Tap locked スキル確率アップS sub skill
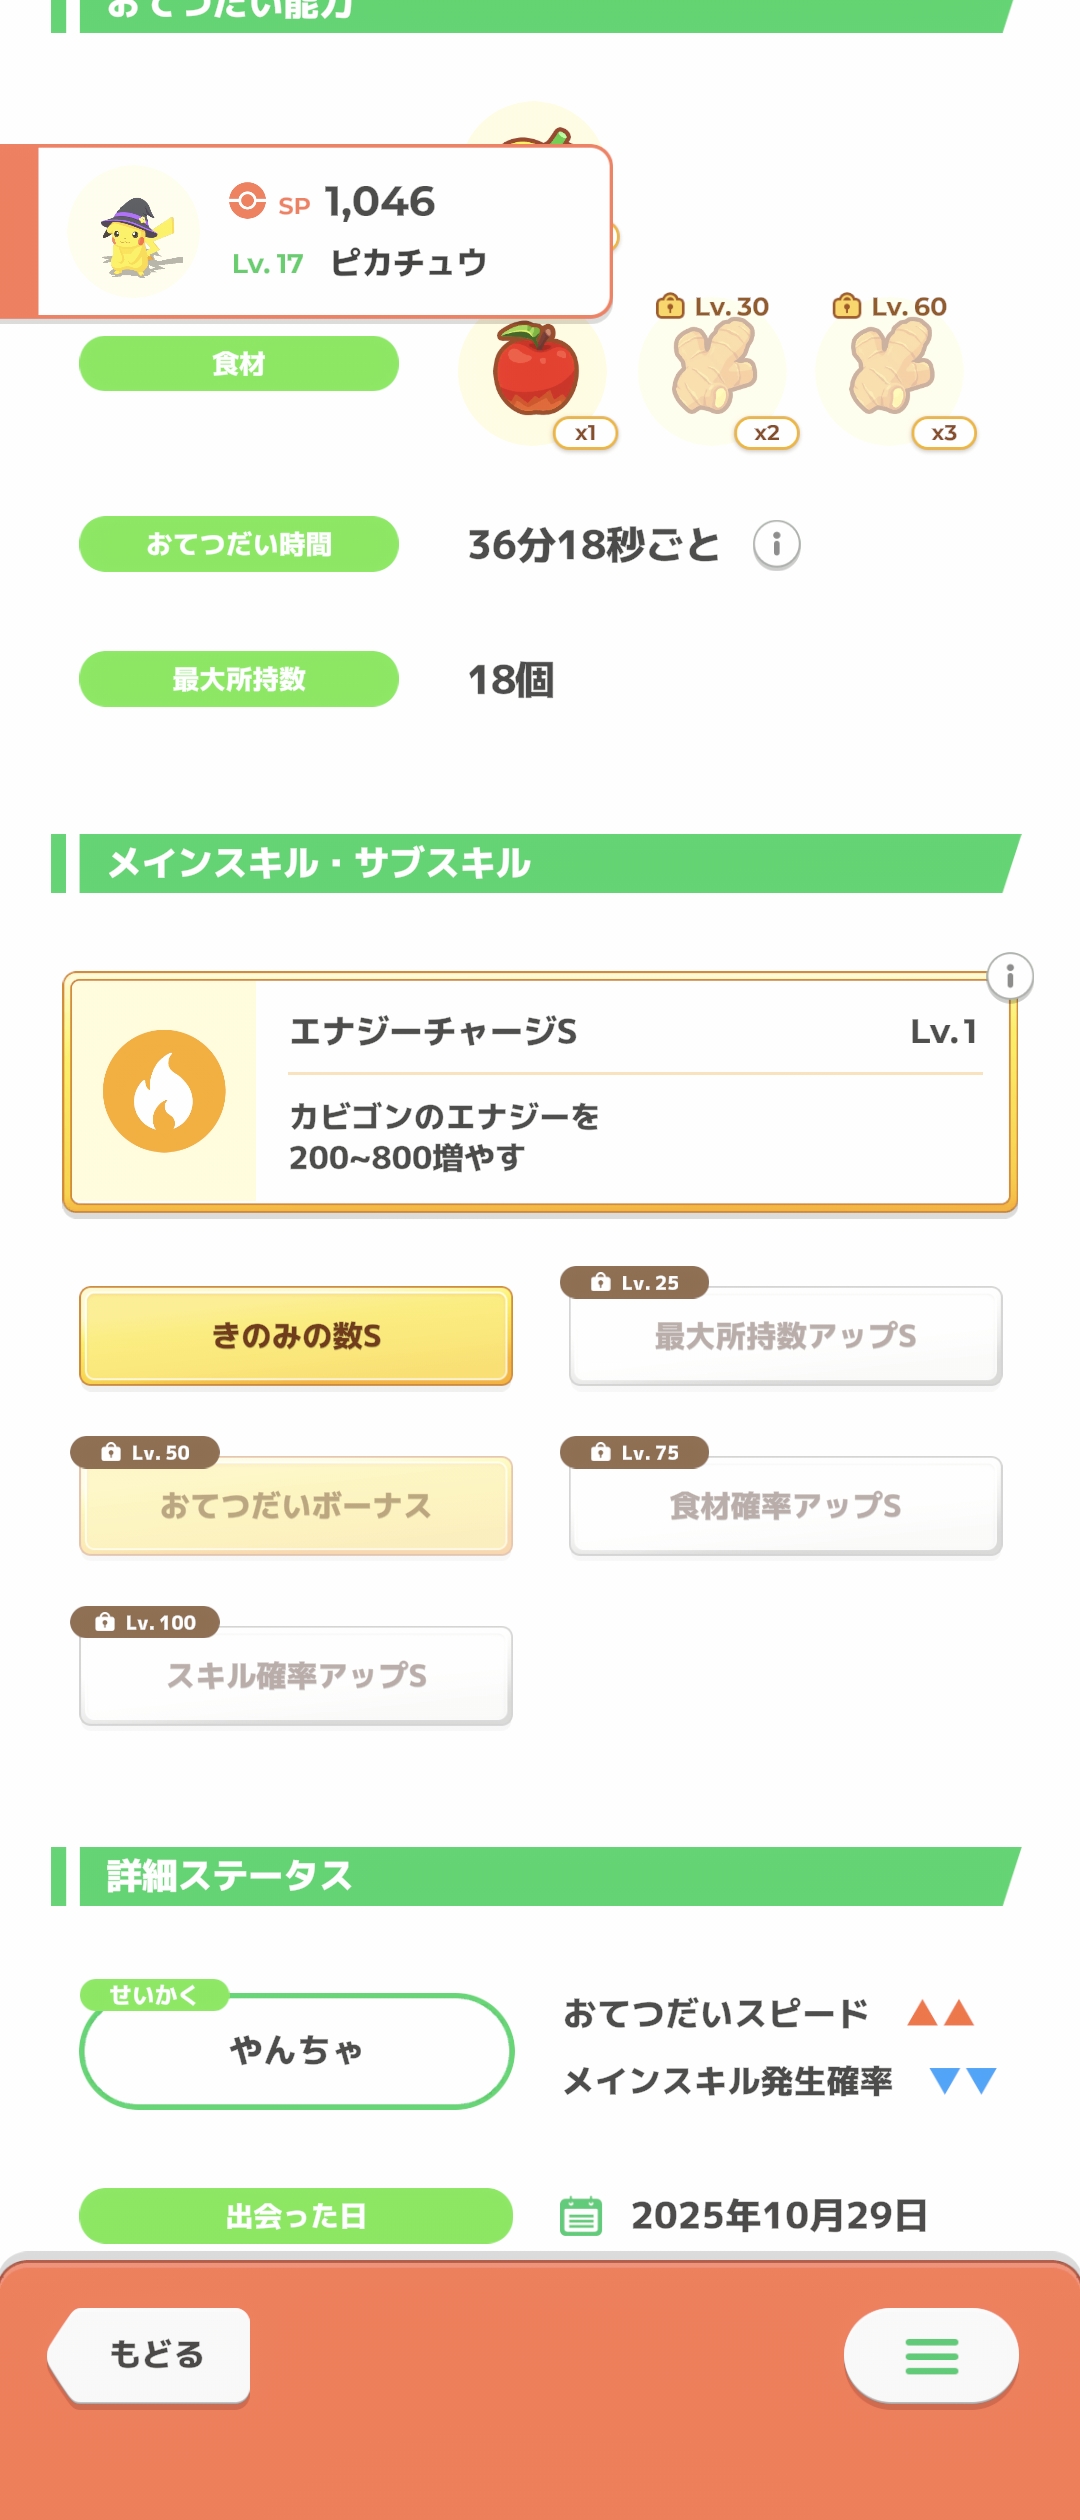Screen dimensions: 1080x2520 pos(296,1676)
